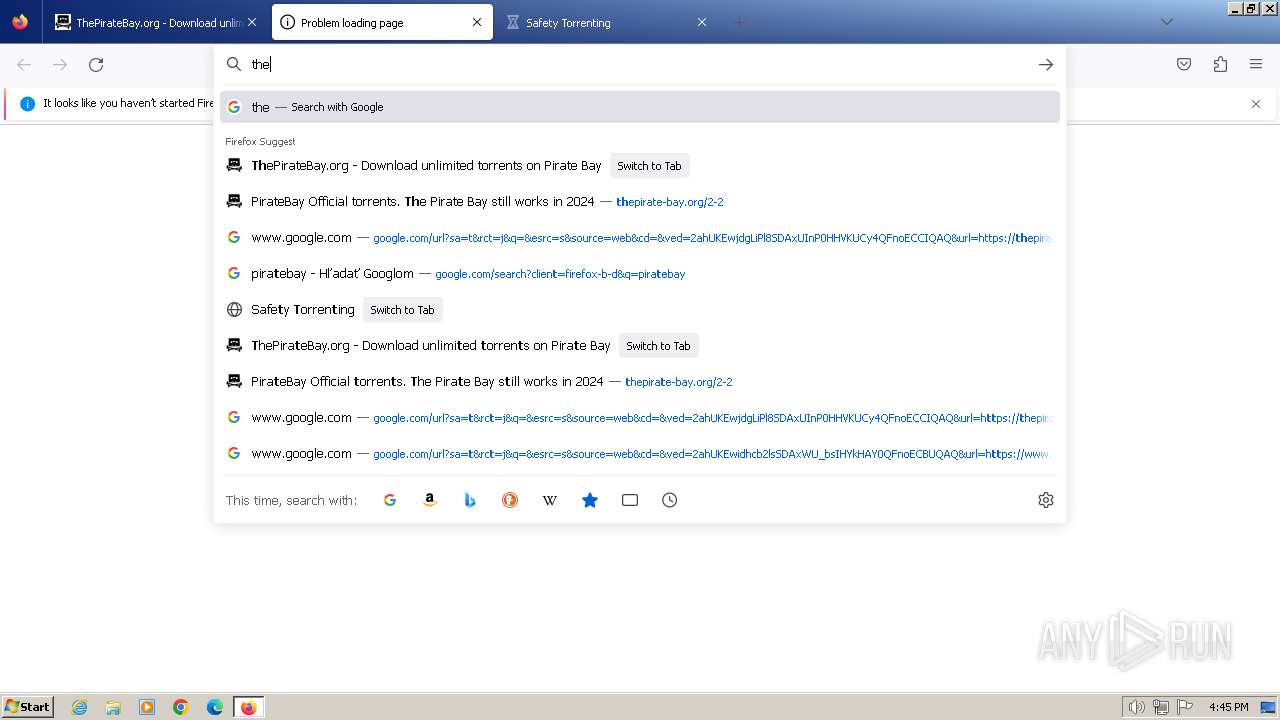Open search settings gear
This screenshot has height=720, width=1280.
[1046, 500]
